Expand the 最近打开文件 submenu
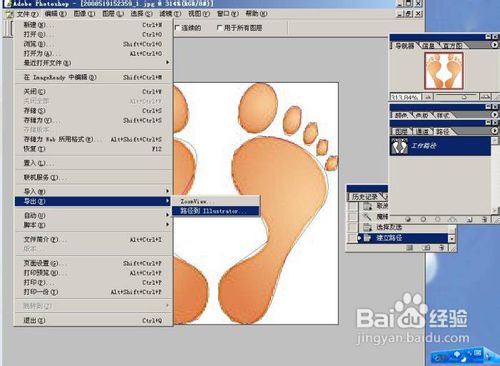 pyautogui.click(x=93, y=63)
